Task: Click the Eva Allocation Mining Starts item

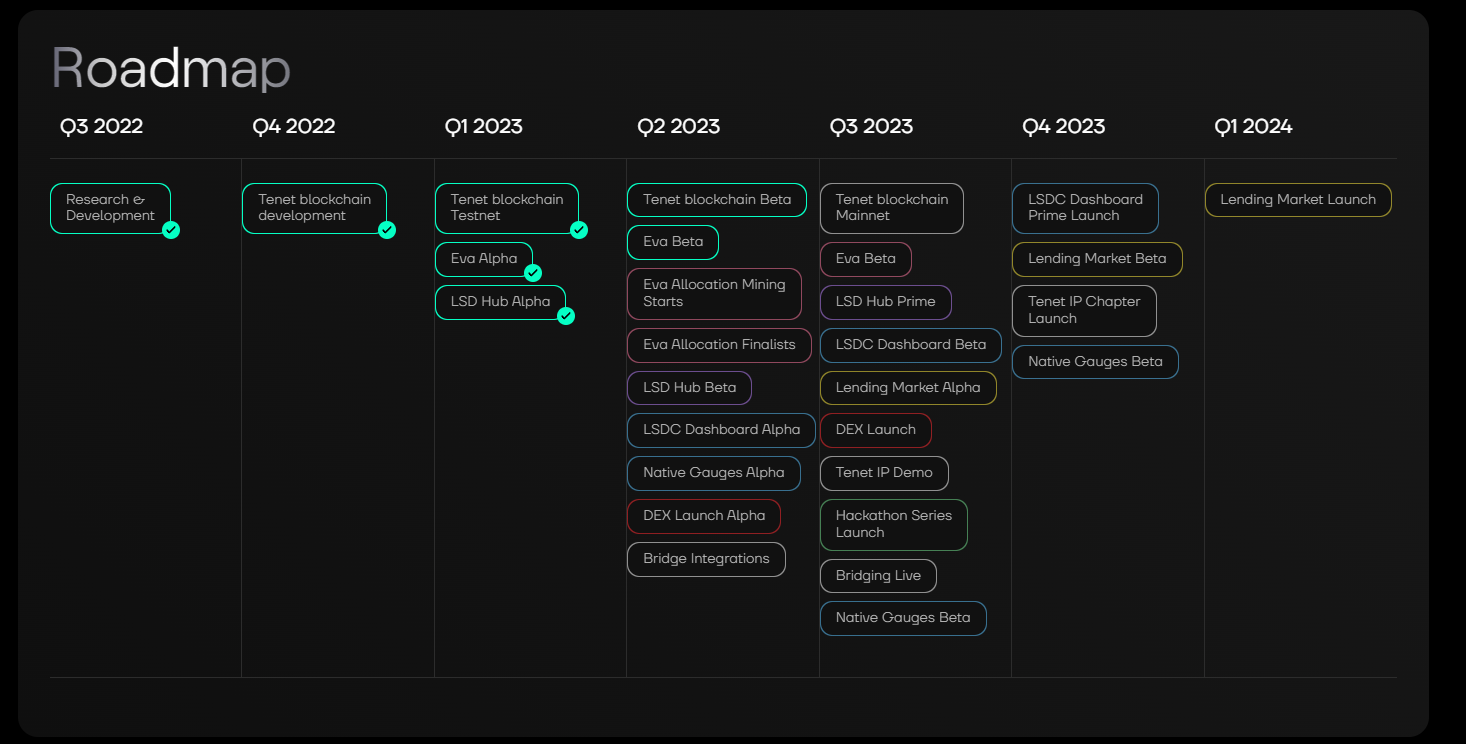Action: (x=714, y=293)
